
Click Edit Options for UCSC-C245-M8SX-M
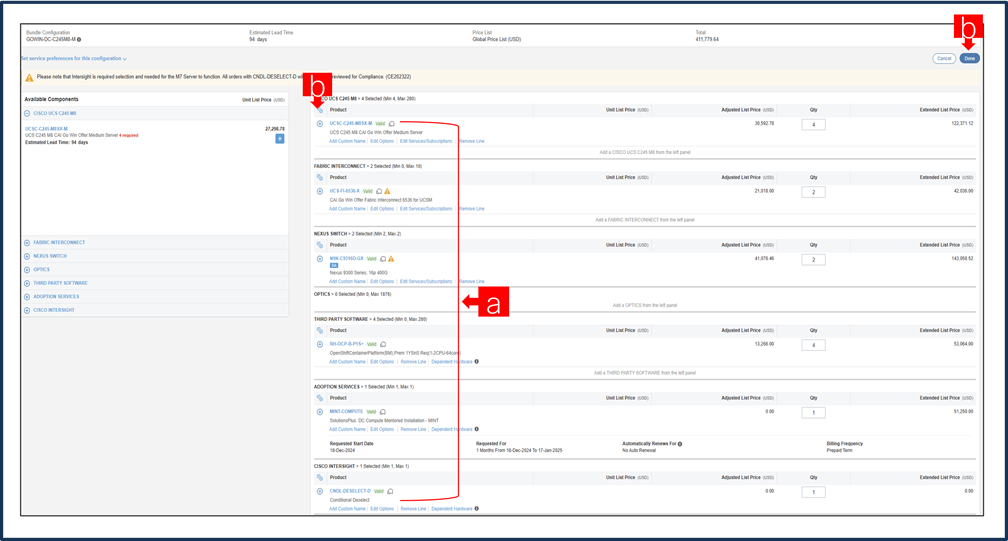click(x=382, y=141)
